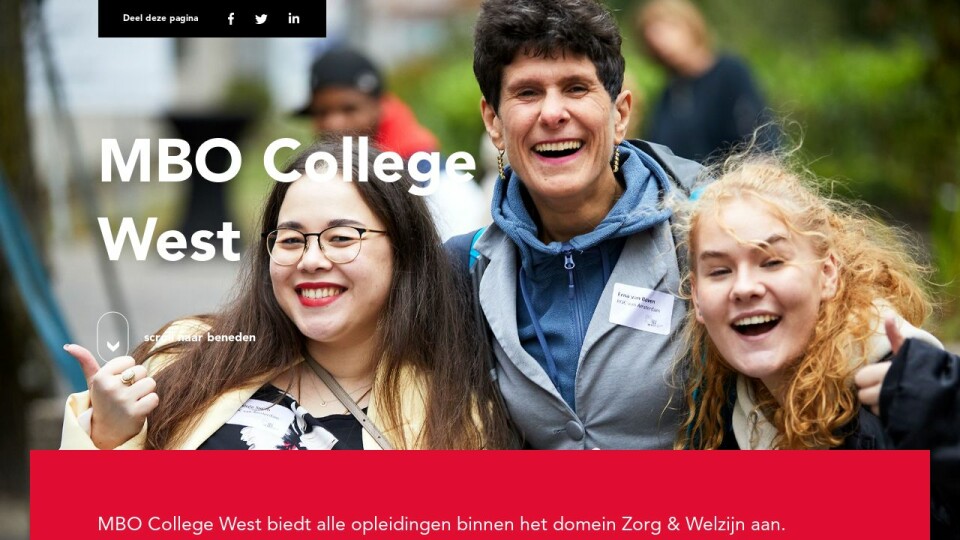Click the empty red area above the banner text
Viewport: 960px width, 540px height.
coord(479,481)
